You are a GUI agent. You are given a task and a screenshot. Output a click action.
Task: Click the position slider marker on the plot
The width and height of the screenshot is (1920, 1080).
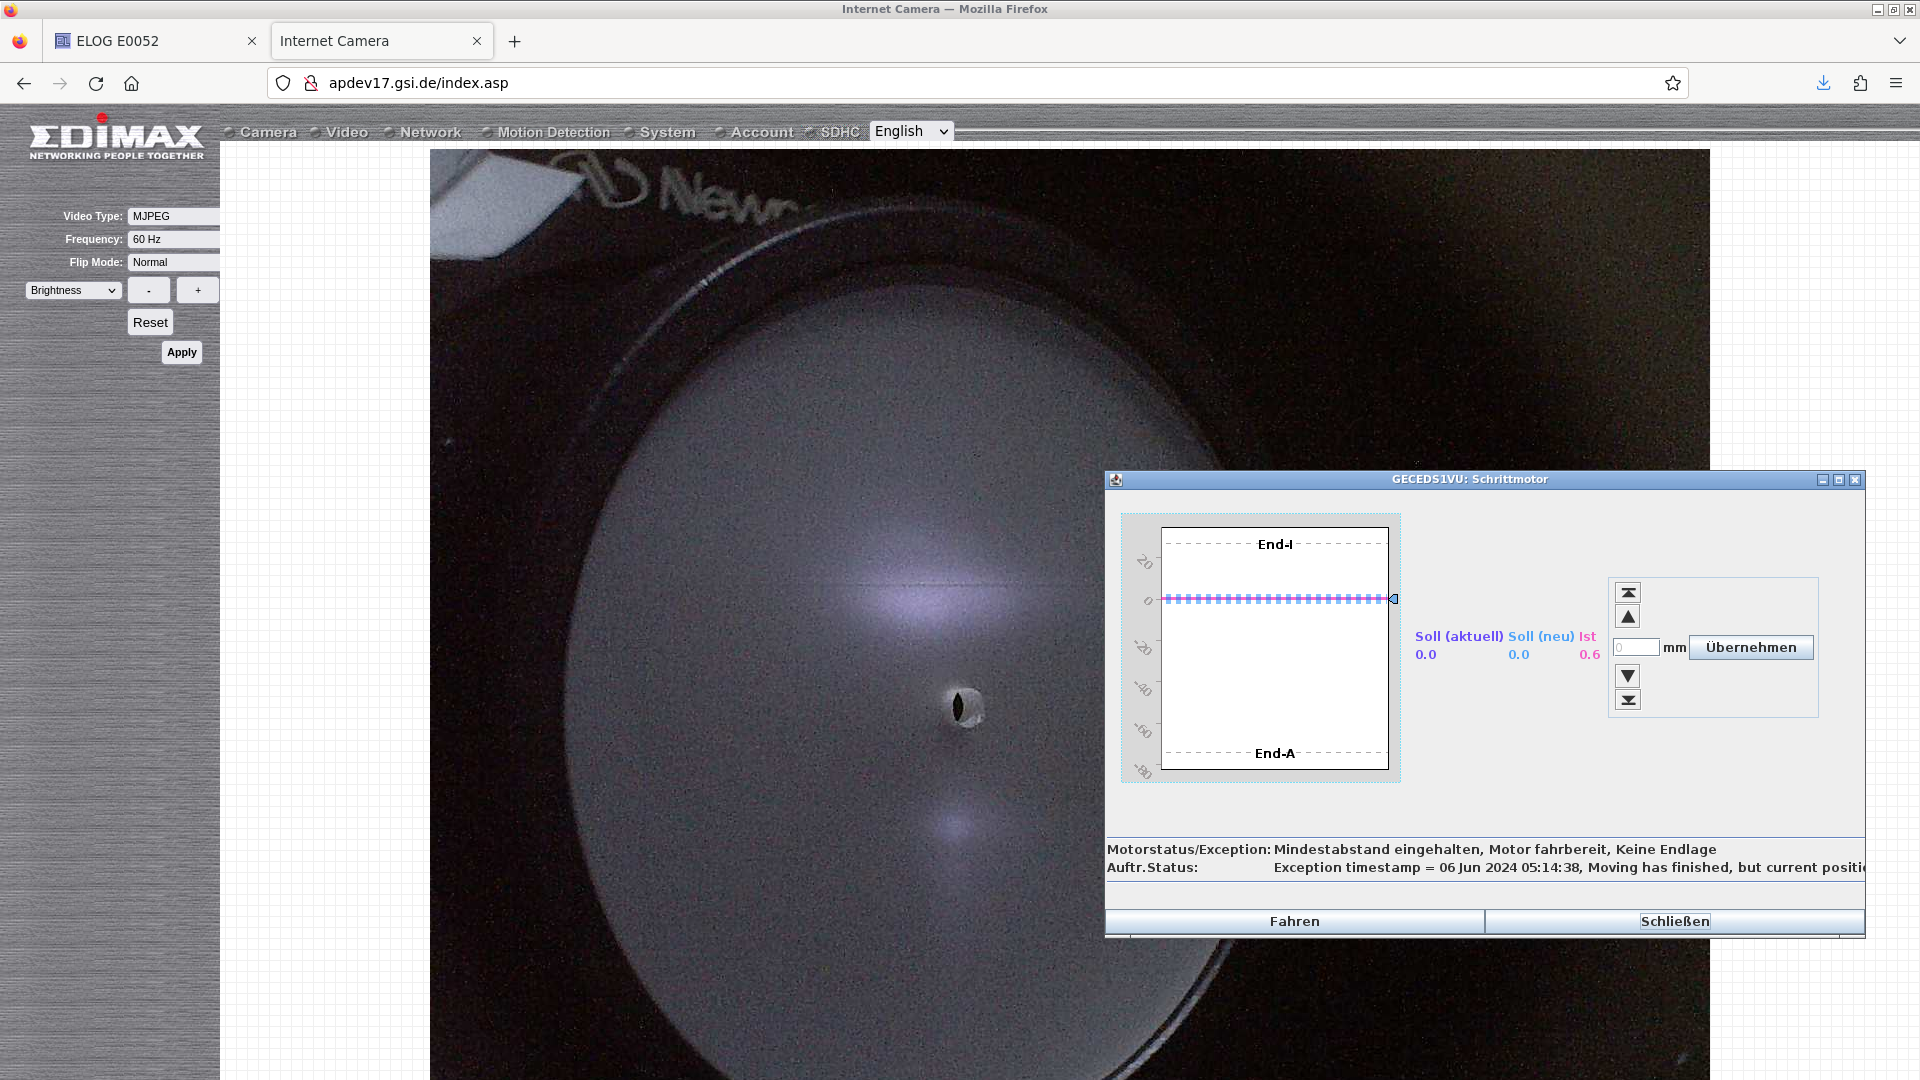tap(1393, 599)
